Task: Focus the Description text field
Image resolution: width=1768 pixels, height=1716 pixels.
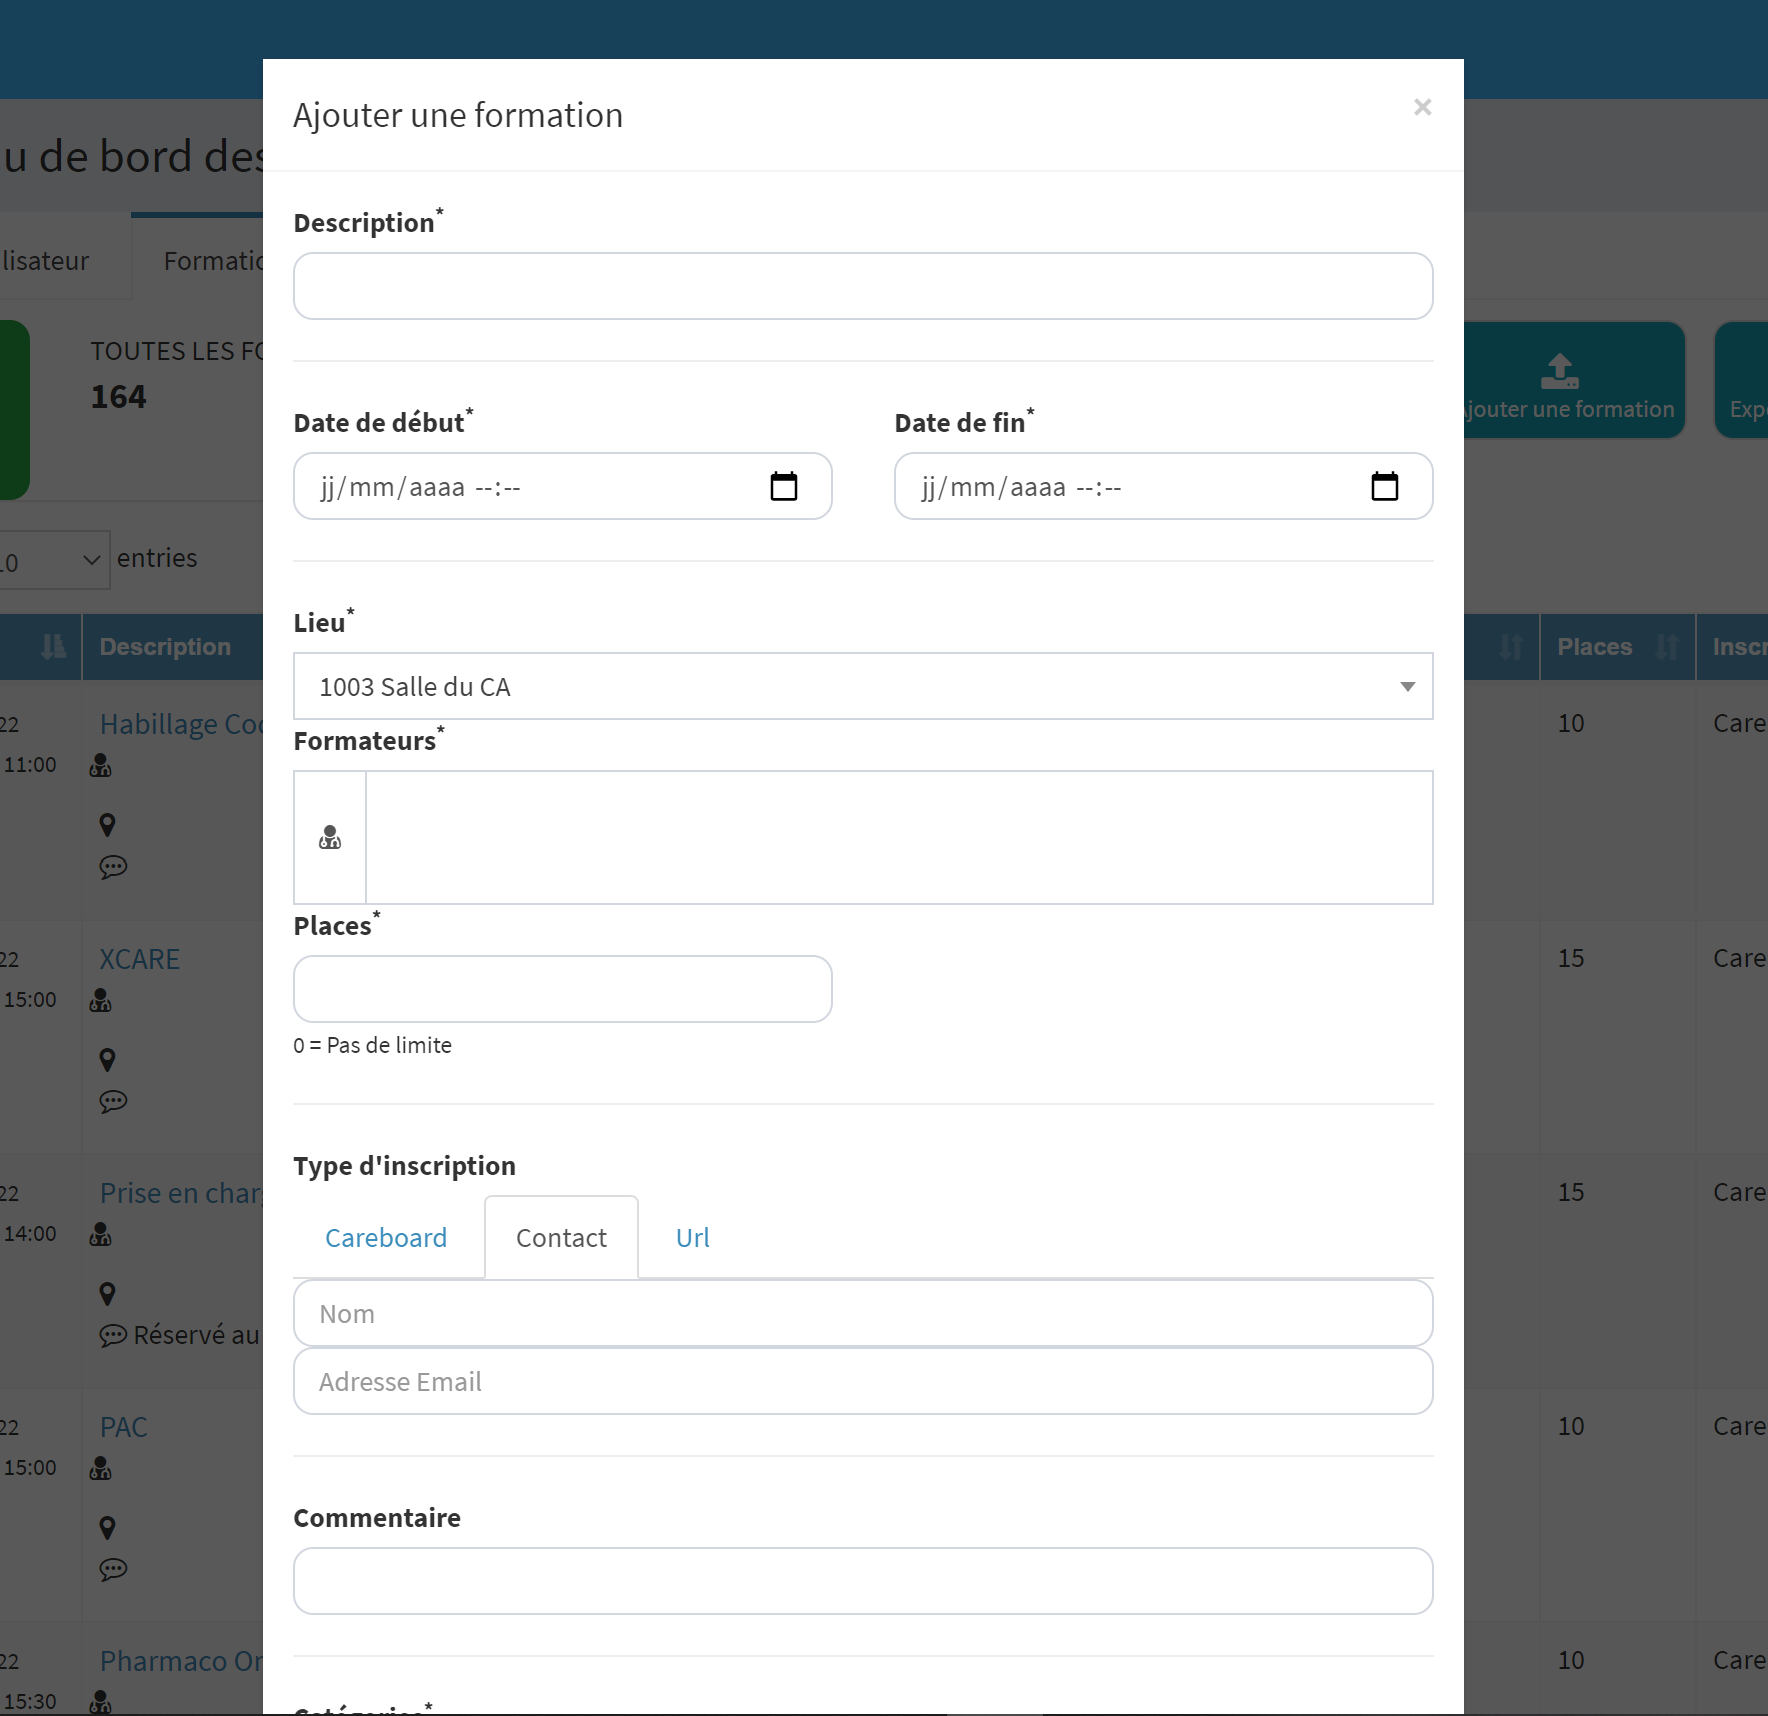Action: click(x=863, y=286)
